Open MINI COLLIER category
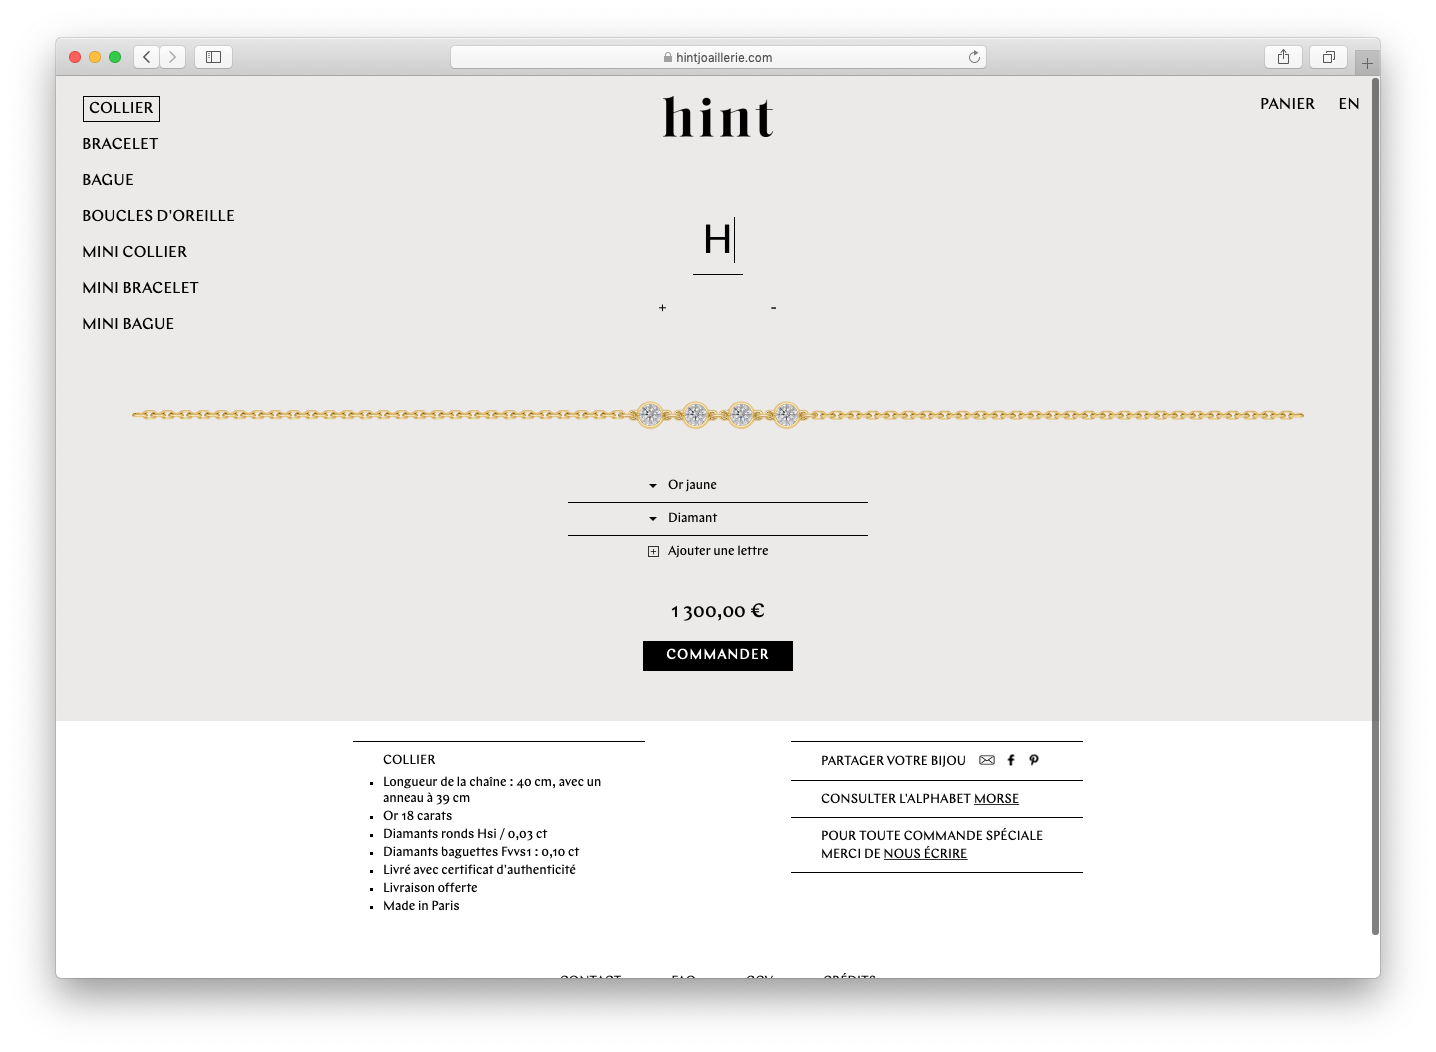The image size is (1436, 1052). (135, 252)
